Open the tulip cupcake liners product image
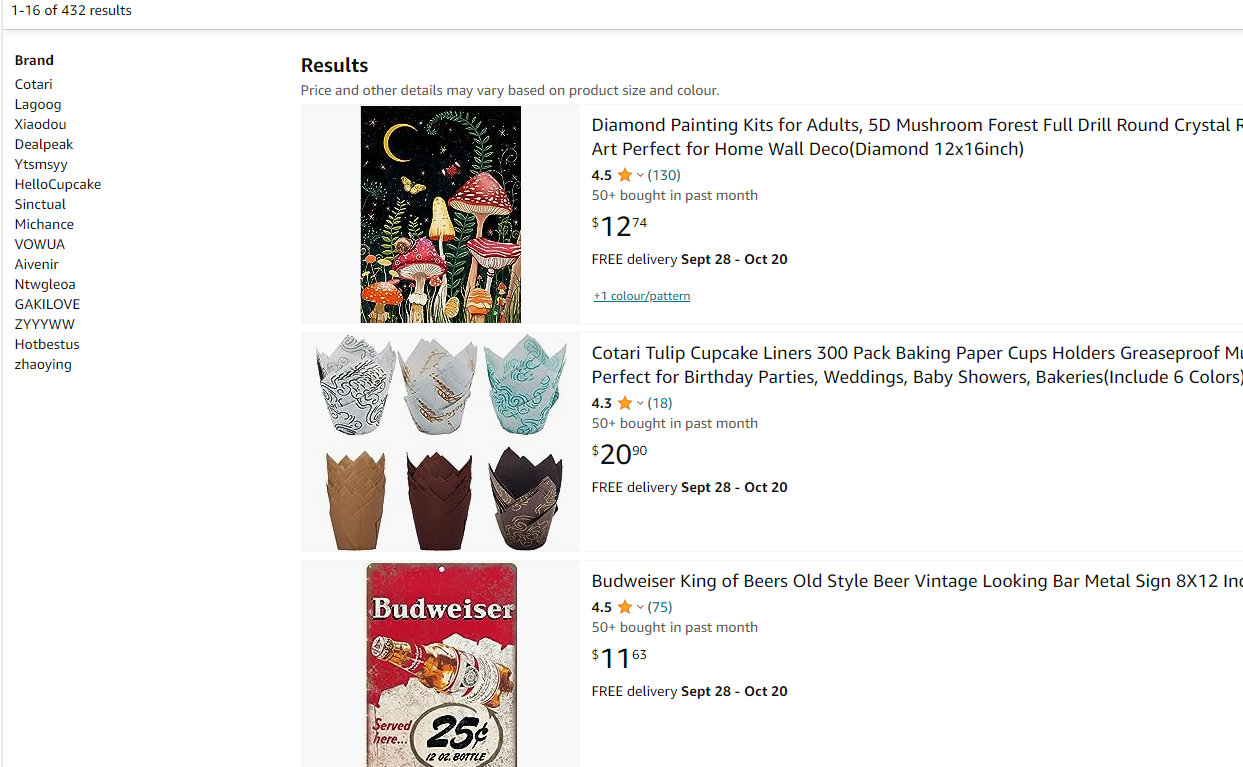This screenshot has width=1243, height=767. [x=440, y=442]
